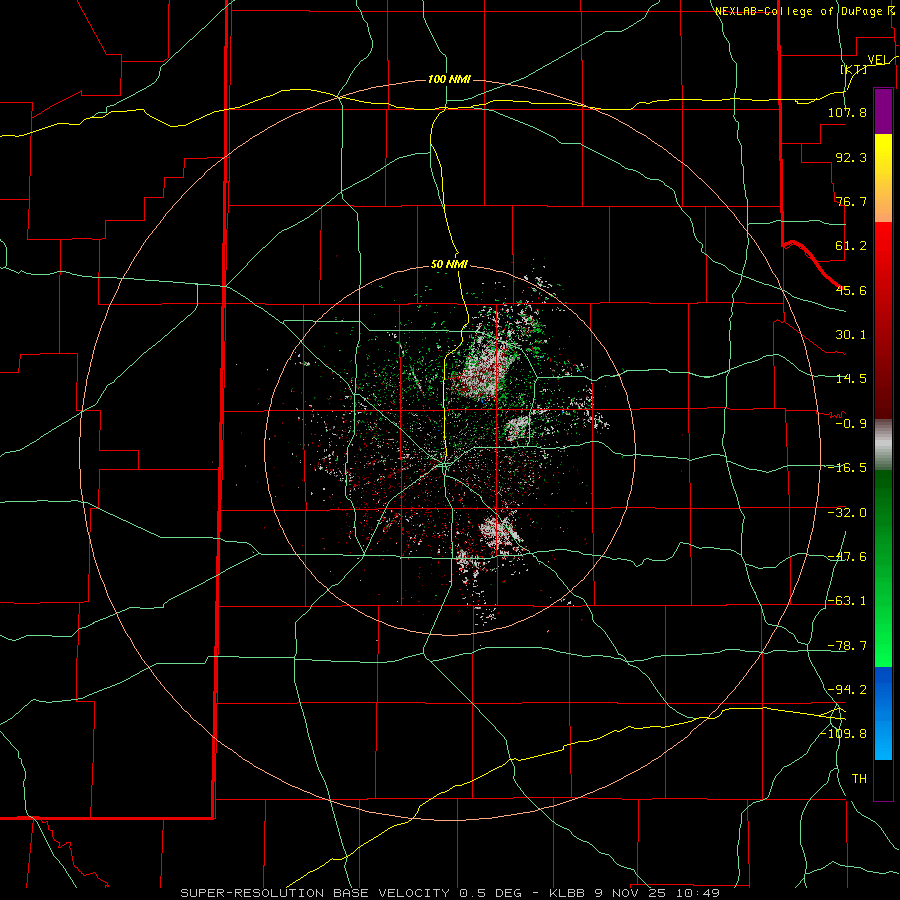Pick the red segment of the color scale
Viewport: 900px width, 900px height.
coord(883,320)
